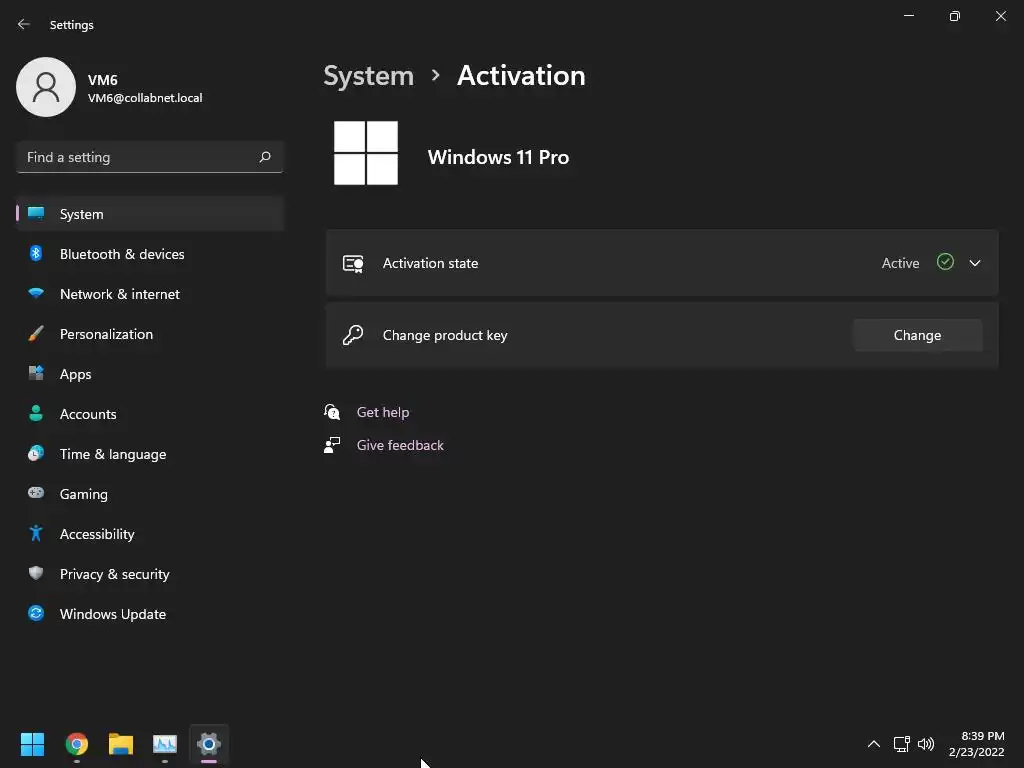This screenshot has height=768, width=1024.
Task: Click the Windows 11 Pro edition text
Action: 498,157
